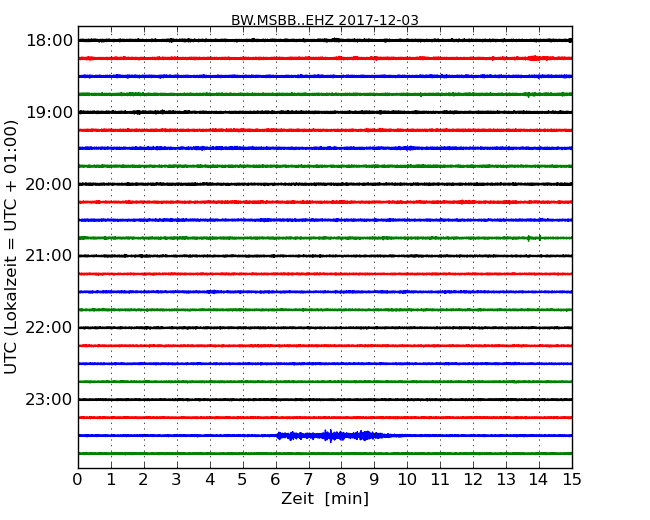Click the x-axis tick label 0

[78, 479]
